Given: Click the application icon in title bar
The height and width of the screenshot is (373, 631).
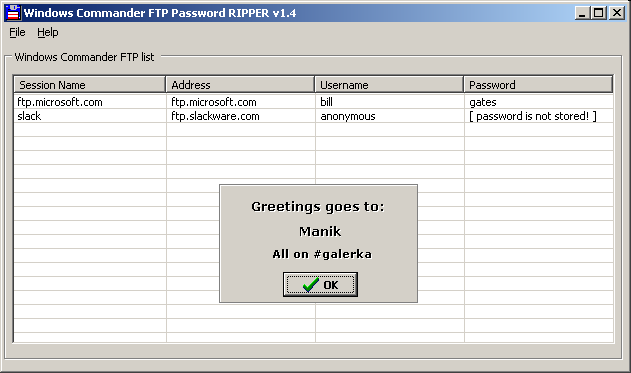Looking at the screenshot, I should point(13,13).
